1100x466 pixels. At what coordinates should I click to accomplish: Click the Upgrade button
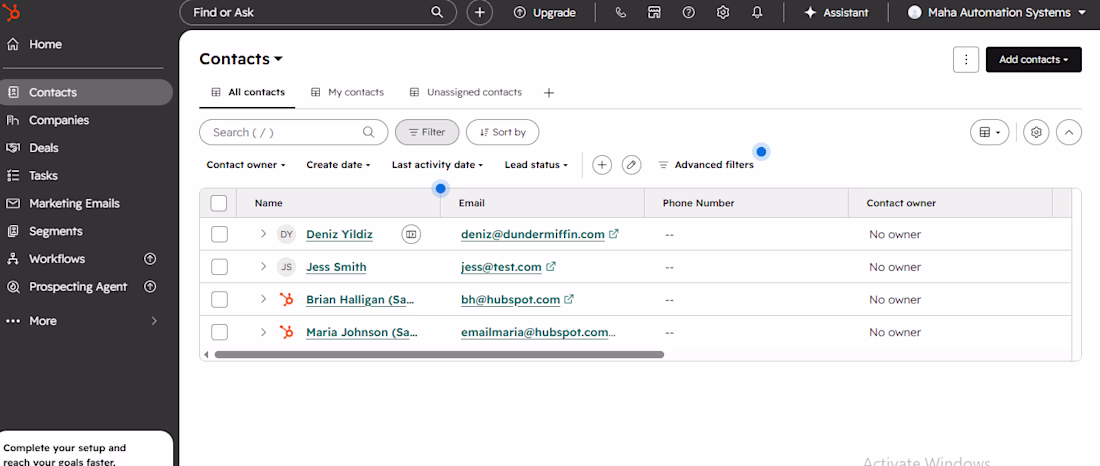coord(545,13)
